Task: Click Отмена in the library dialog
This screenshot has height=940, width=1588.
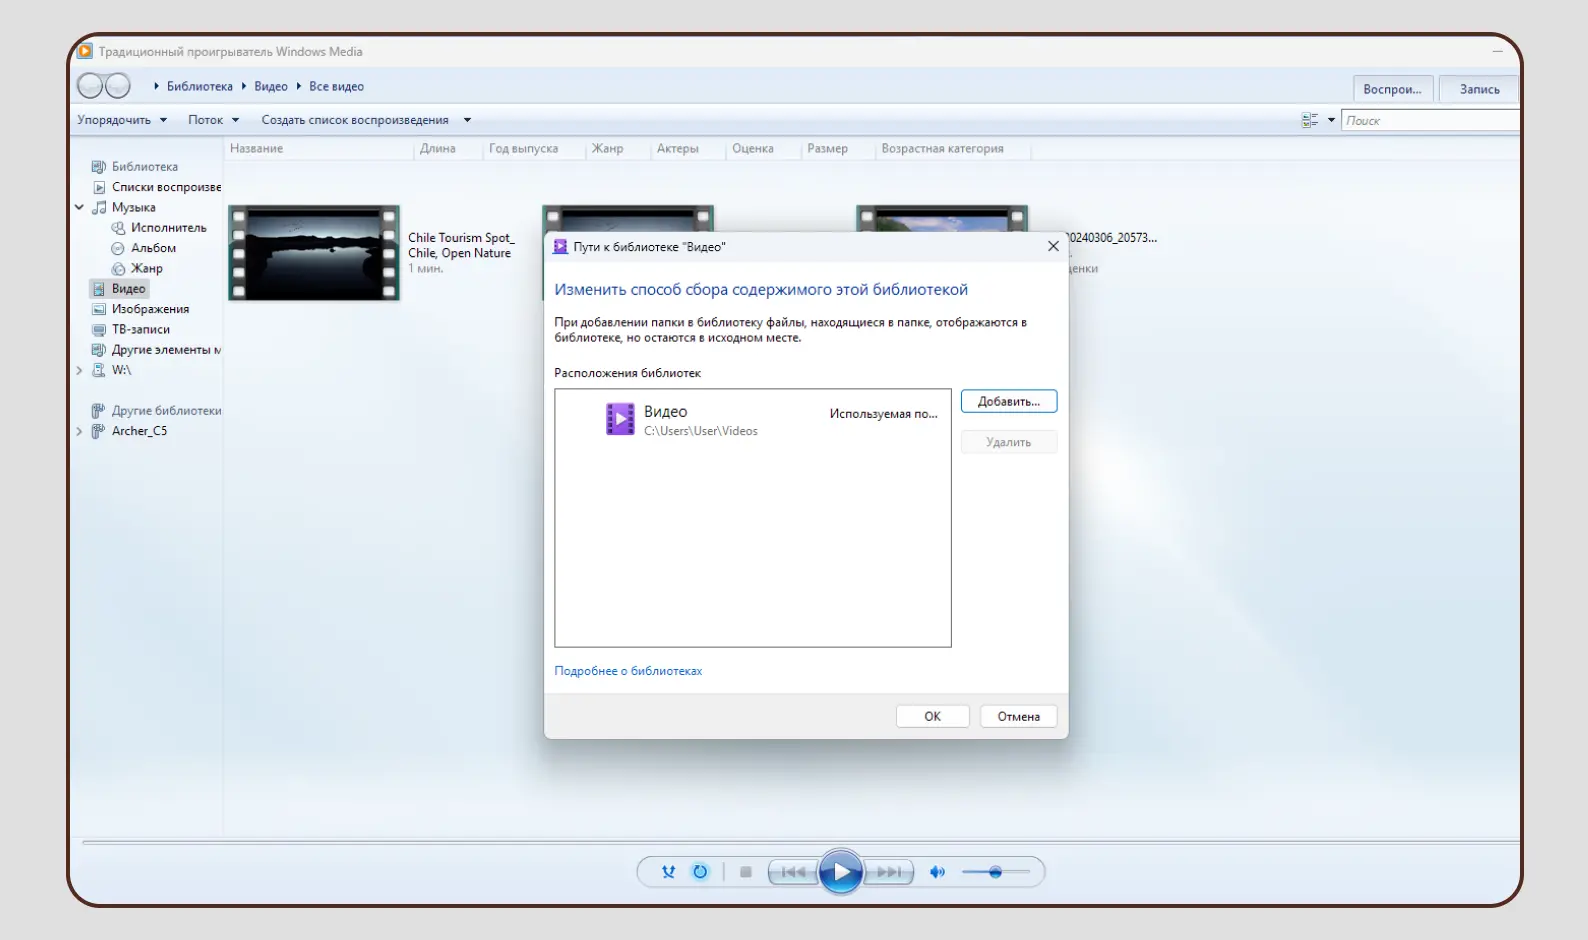Action: pos(1018,716)
